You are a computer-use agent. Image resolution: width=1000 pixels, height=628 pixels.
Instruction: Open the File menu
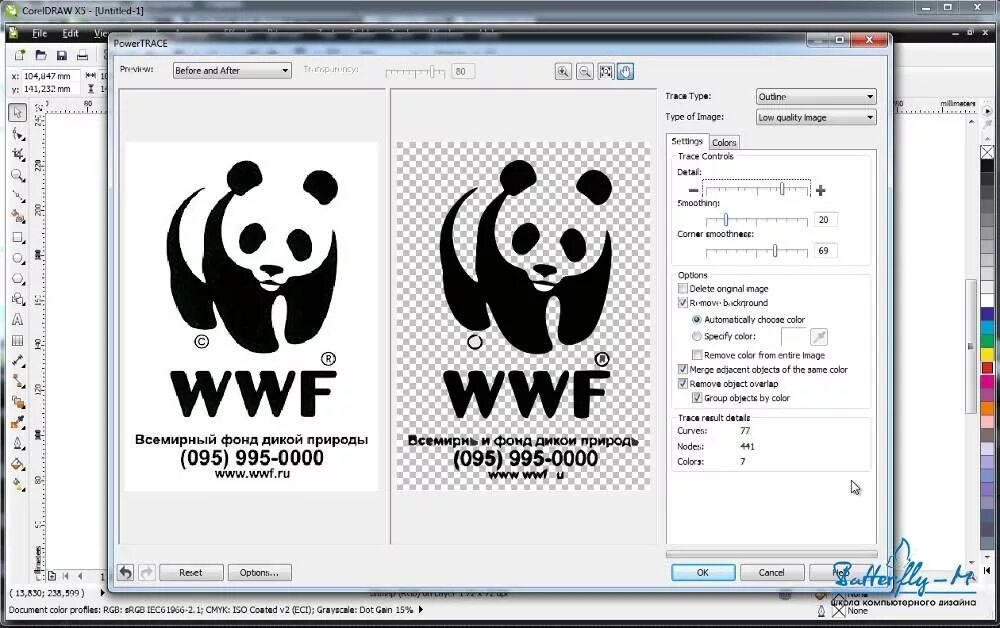coord(40,33)
